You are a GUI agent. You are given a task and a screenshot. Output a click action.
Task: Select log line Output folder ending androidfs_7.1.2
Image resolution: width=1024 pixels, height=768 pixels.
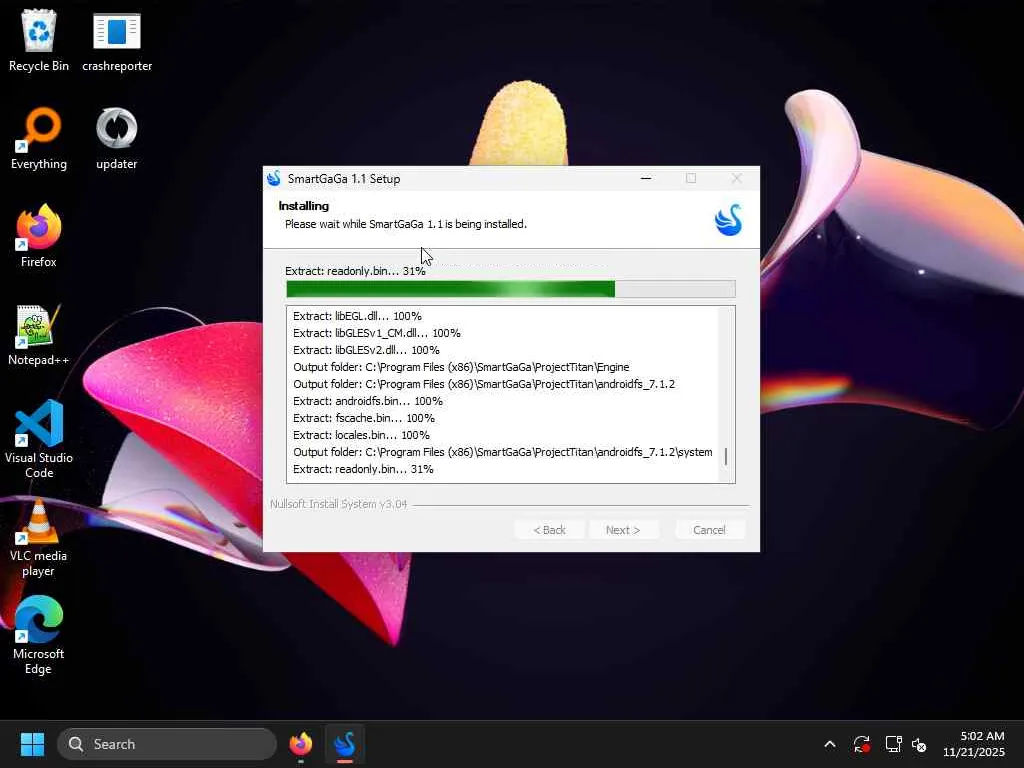pos(484,384)
